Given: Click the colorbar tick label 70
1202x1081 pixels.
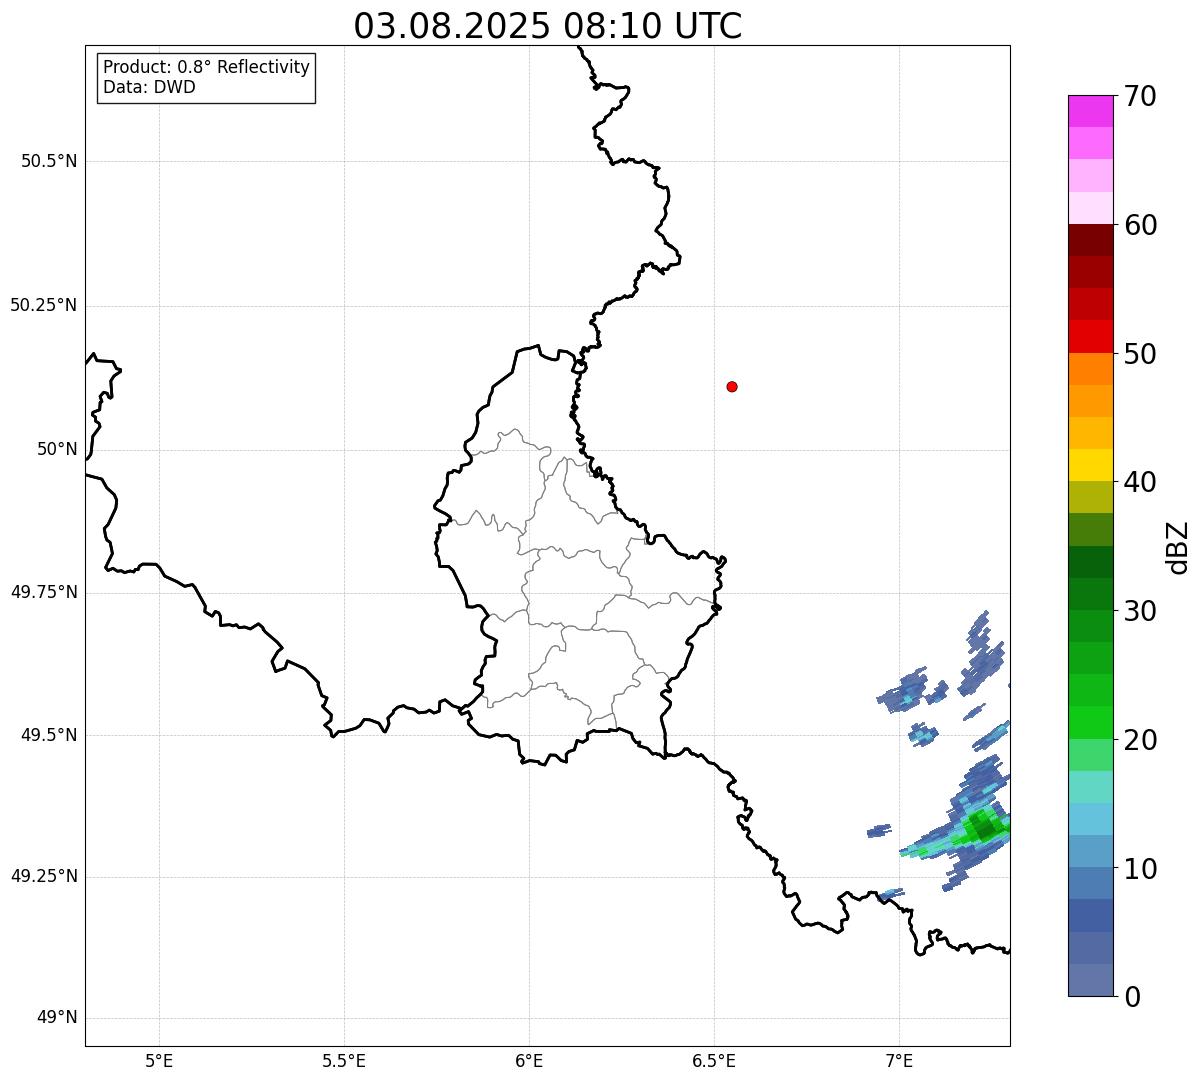Looking at the screenshot, I should [1140, 96].
